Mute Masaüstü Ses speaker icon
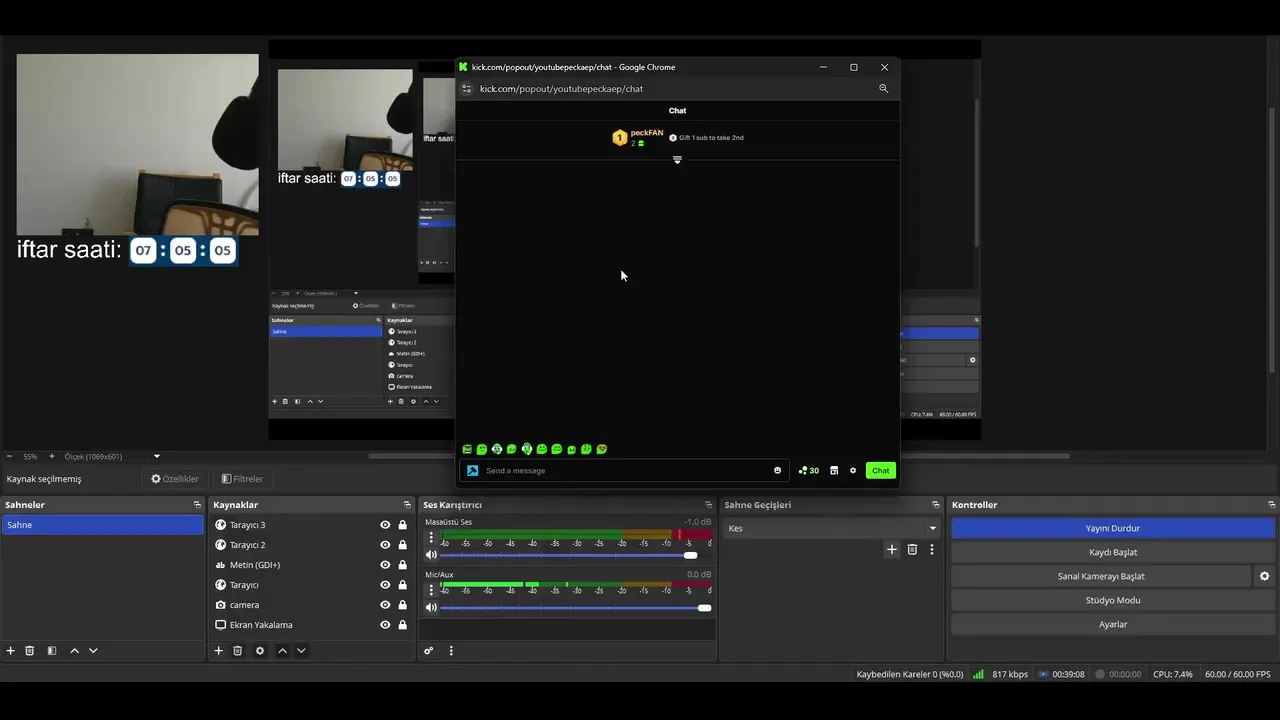The image size is (1280, 720). tap(431, 555)
